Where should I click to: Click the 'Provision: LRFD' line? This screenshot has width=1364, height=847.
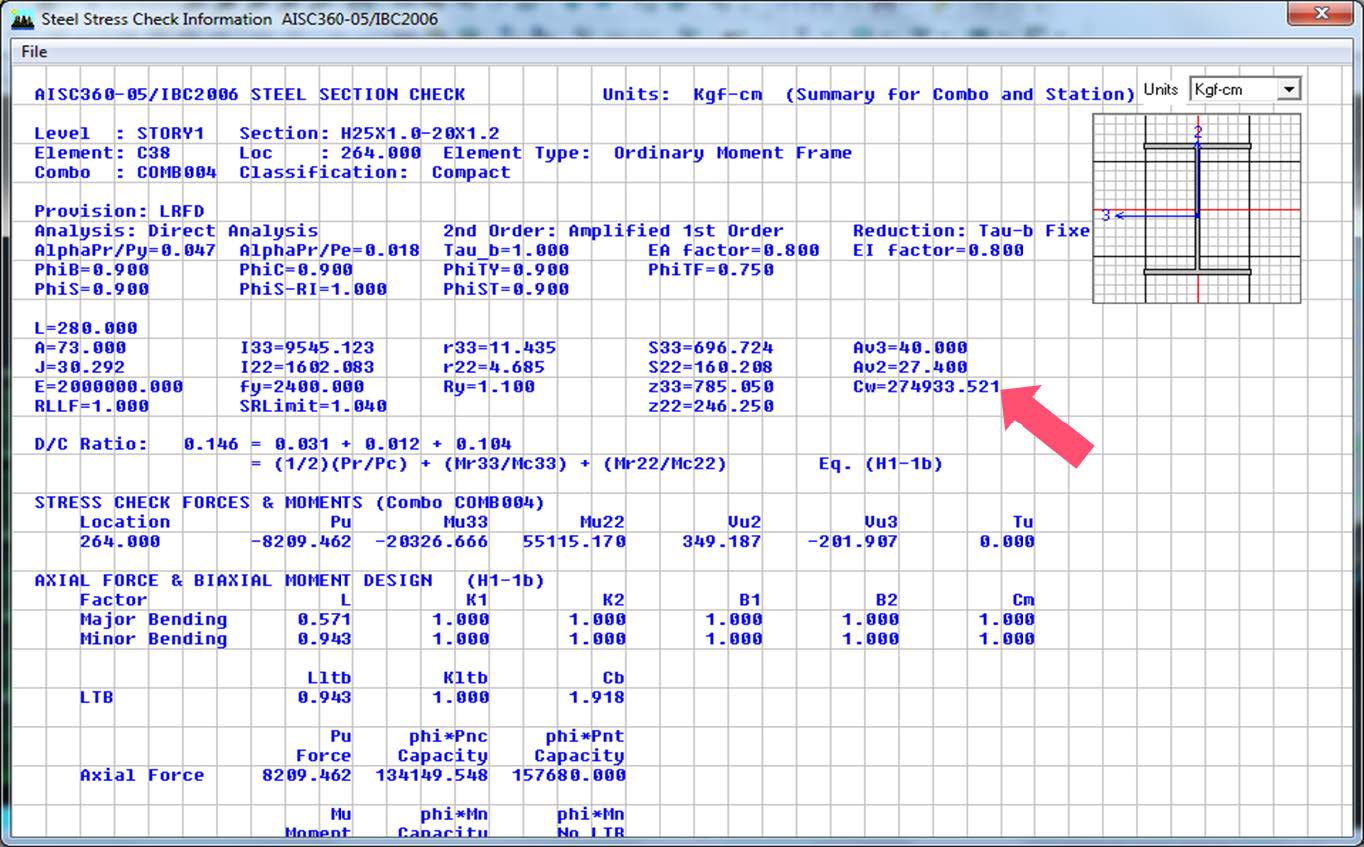(x=119, y=211)
